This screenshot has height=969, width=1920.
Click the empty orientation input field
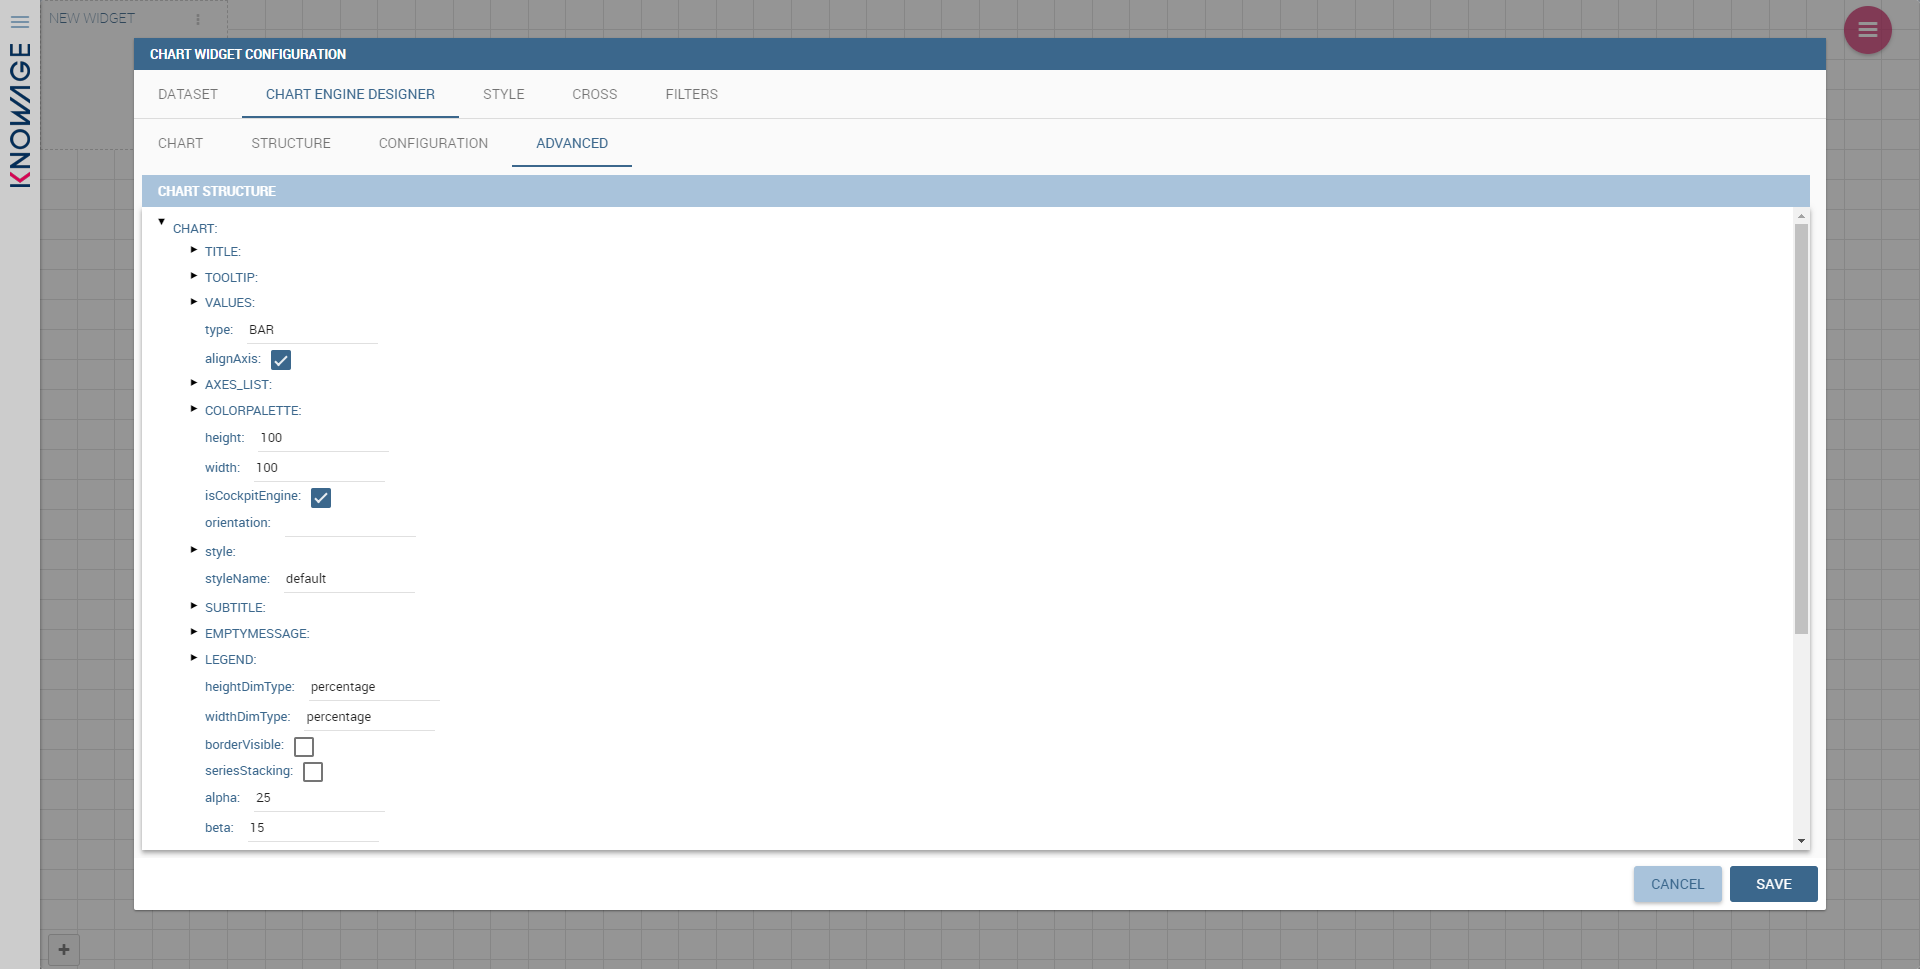pyautogui.click(x=350, y=523)
